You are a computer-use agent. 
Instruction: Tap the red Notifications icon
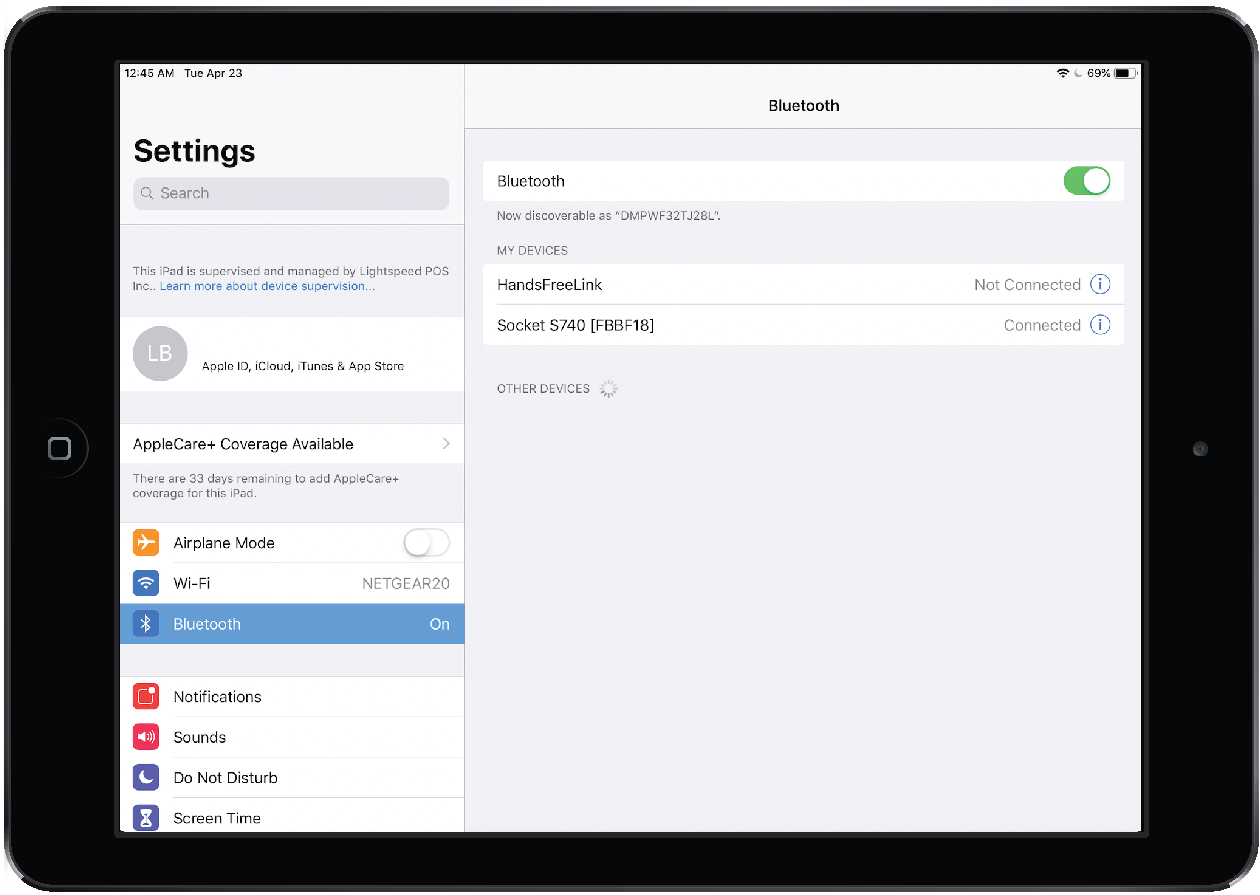[146, 697]
